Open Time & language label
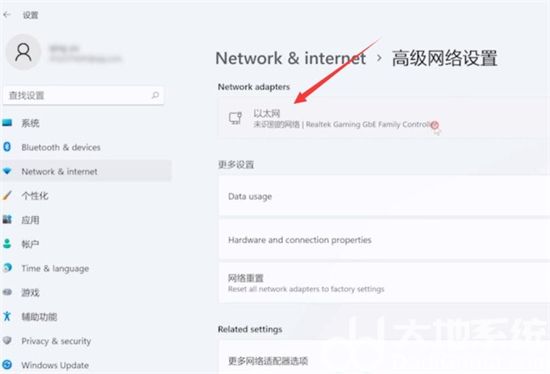Image resolution: width=550 pixels, height=374 pixels. click(55, 269)
